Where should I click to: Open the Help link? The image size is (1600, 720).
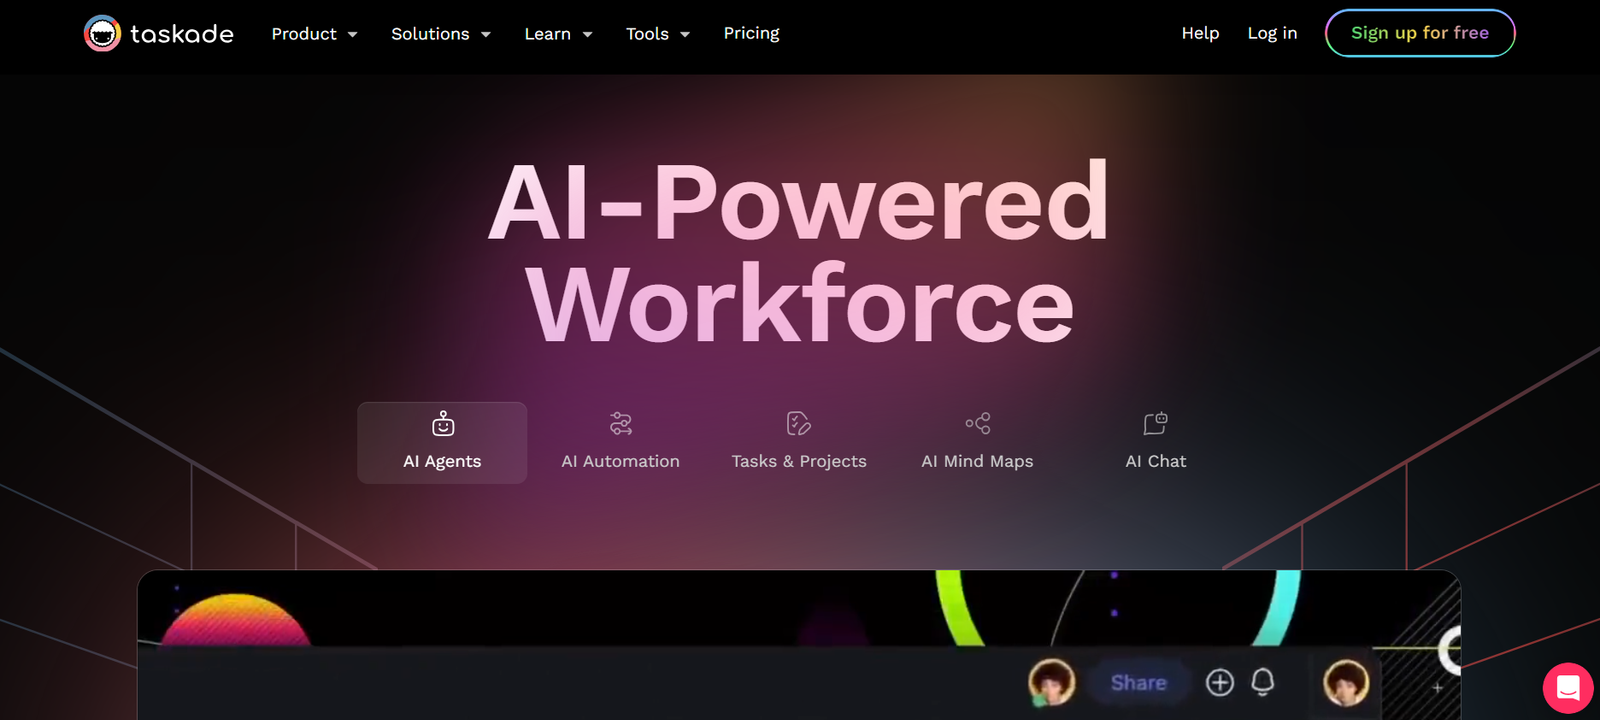click(1200, 33)
